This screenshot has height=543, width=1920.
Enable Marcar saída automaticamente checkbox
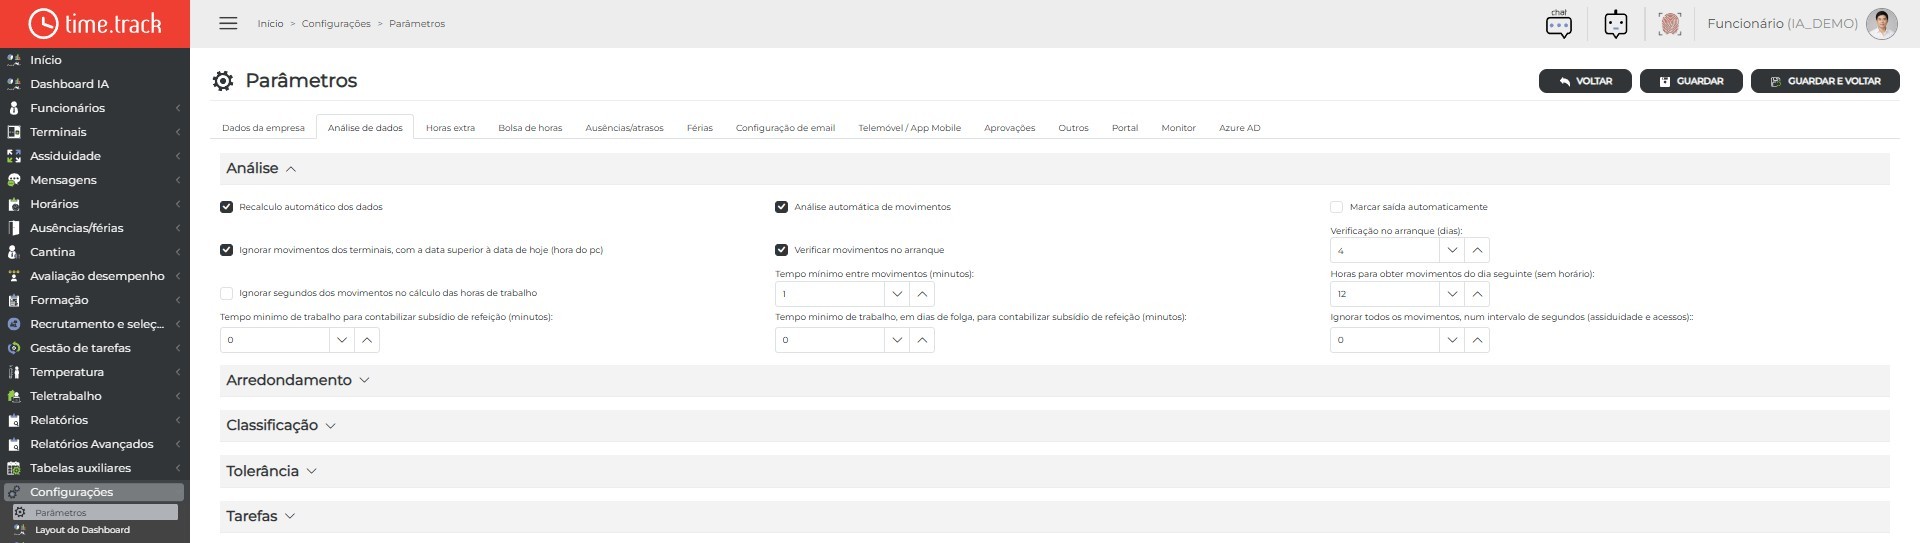pyautogui.click(x=1336, y=207)
